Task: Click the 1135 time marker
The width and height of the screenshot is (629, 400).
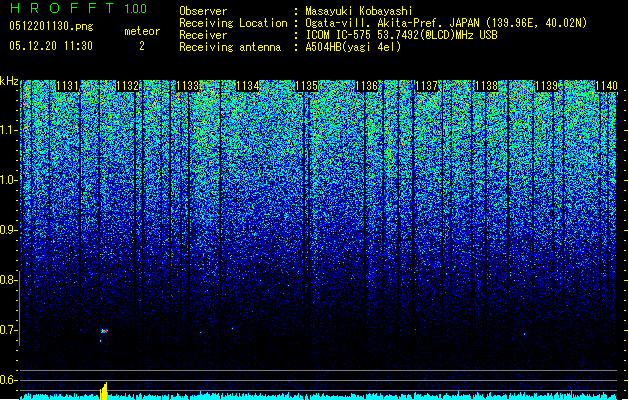Action: (307, 86)
